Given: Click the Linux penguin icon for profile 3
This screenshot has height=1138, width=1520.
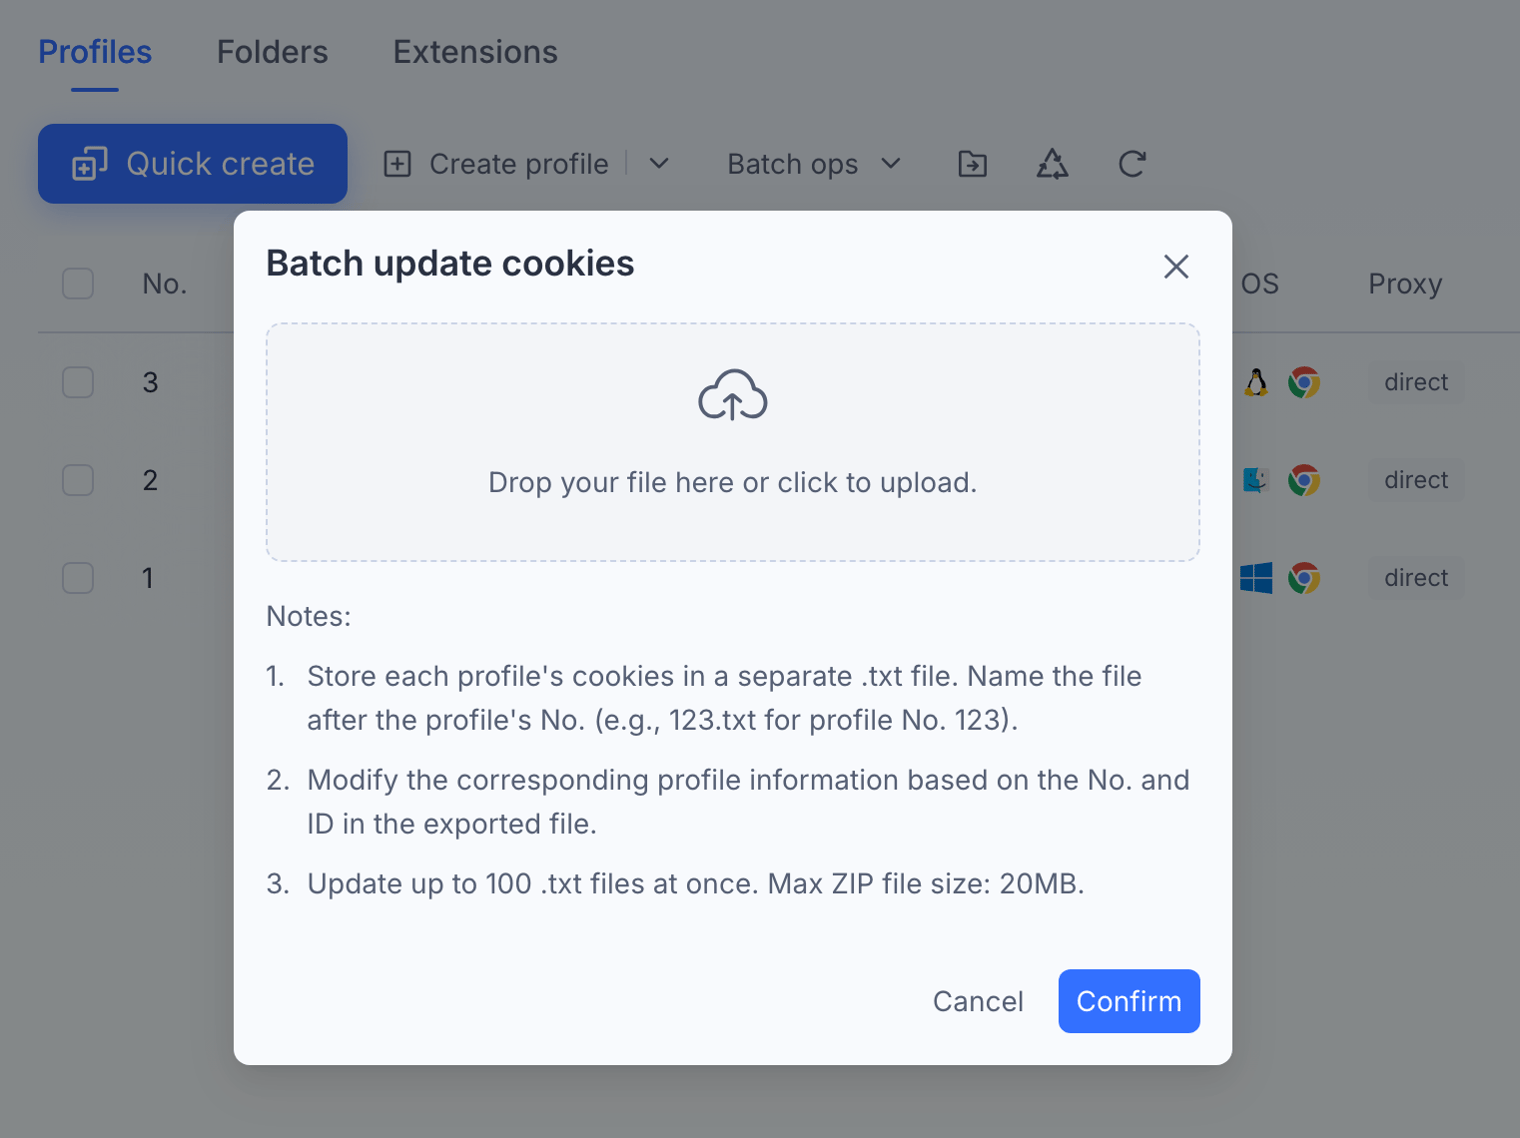Looking at the screenshot, I should click(x=1256, y=382).
